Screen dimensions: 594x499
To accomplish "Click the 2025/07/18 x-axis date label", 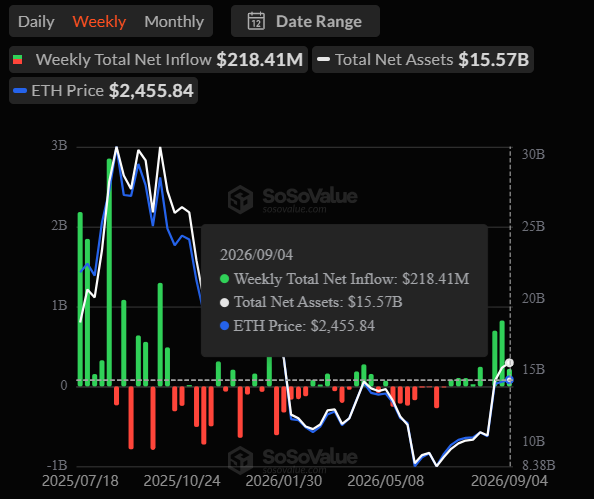I will pyautogui.click(x=80, y=481).
